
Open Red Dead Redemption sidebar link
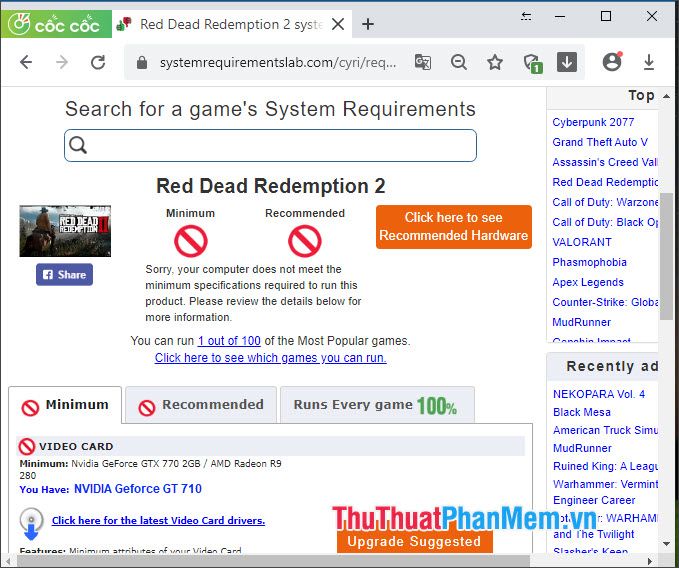(x=605, y=182)
